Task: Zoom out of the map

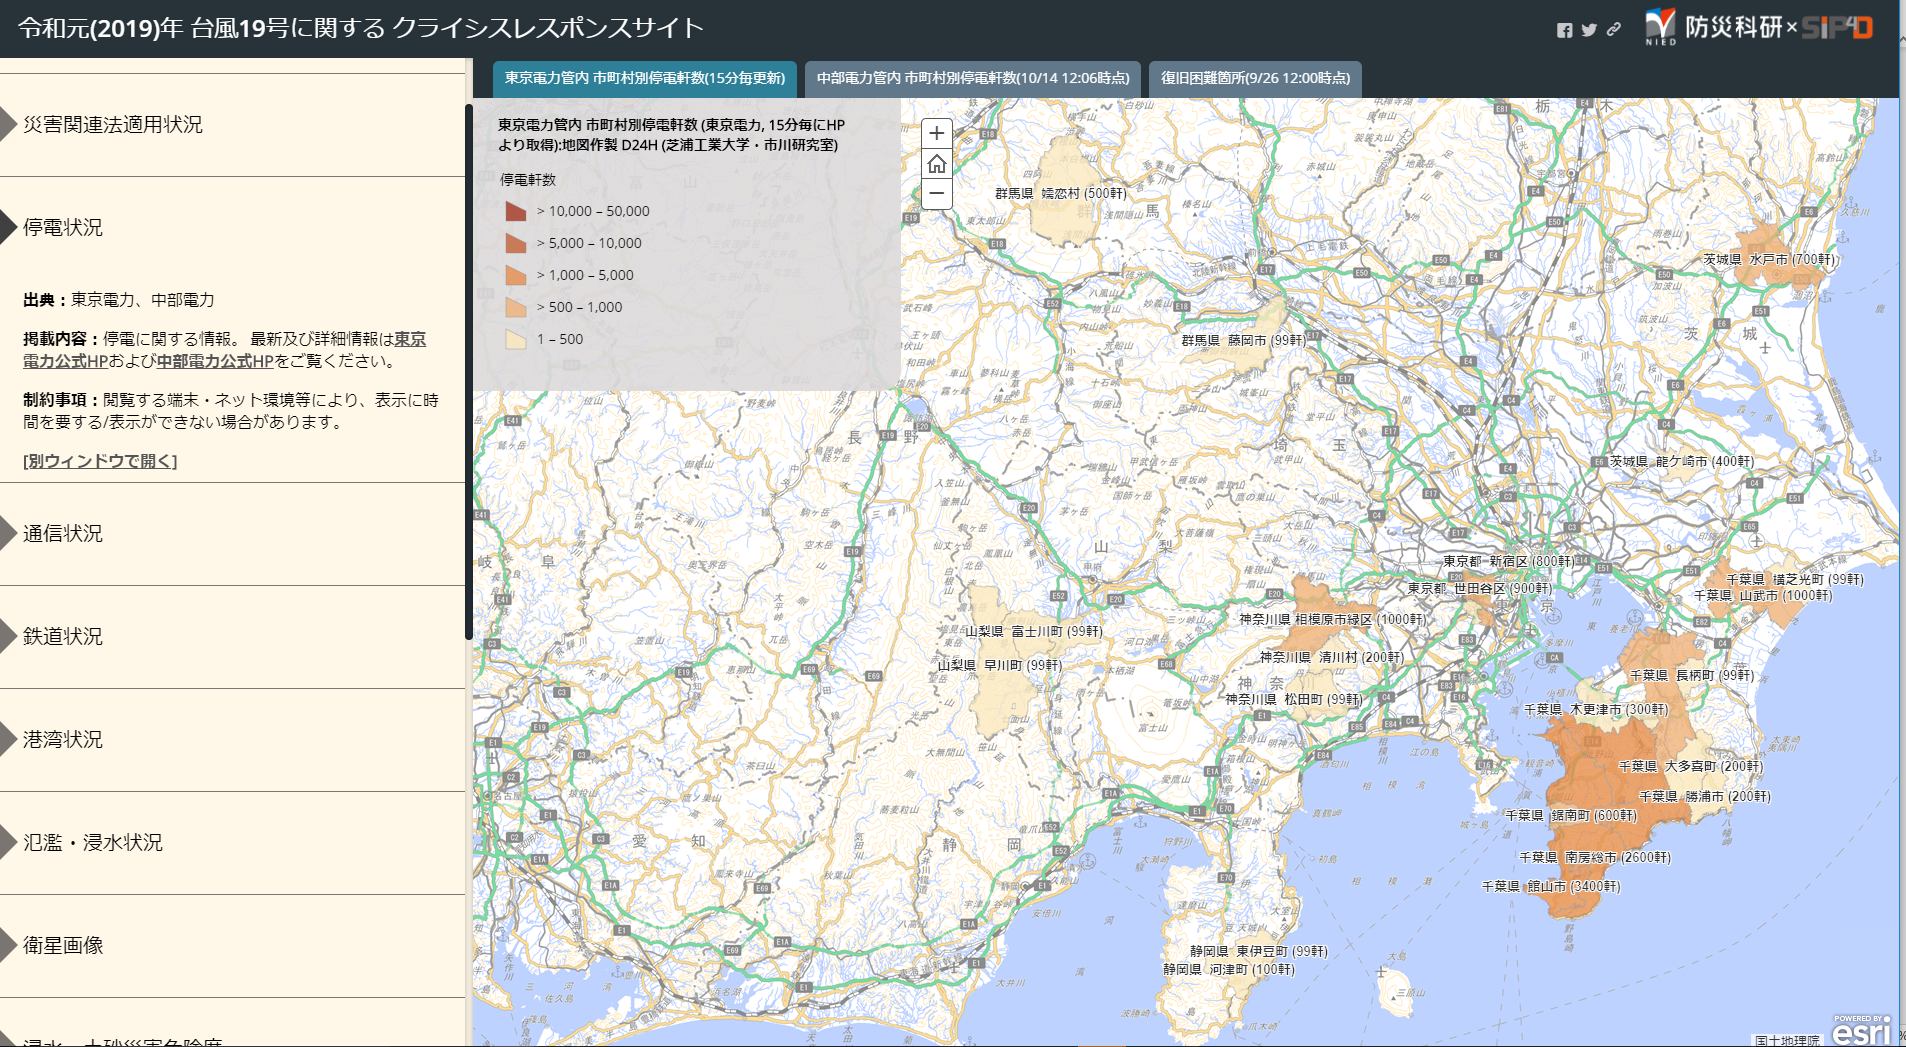Action: pos(936,194)
